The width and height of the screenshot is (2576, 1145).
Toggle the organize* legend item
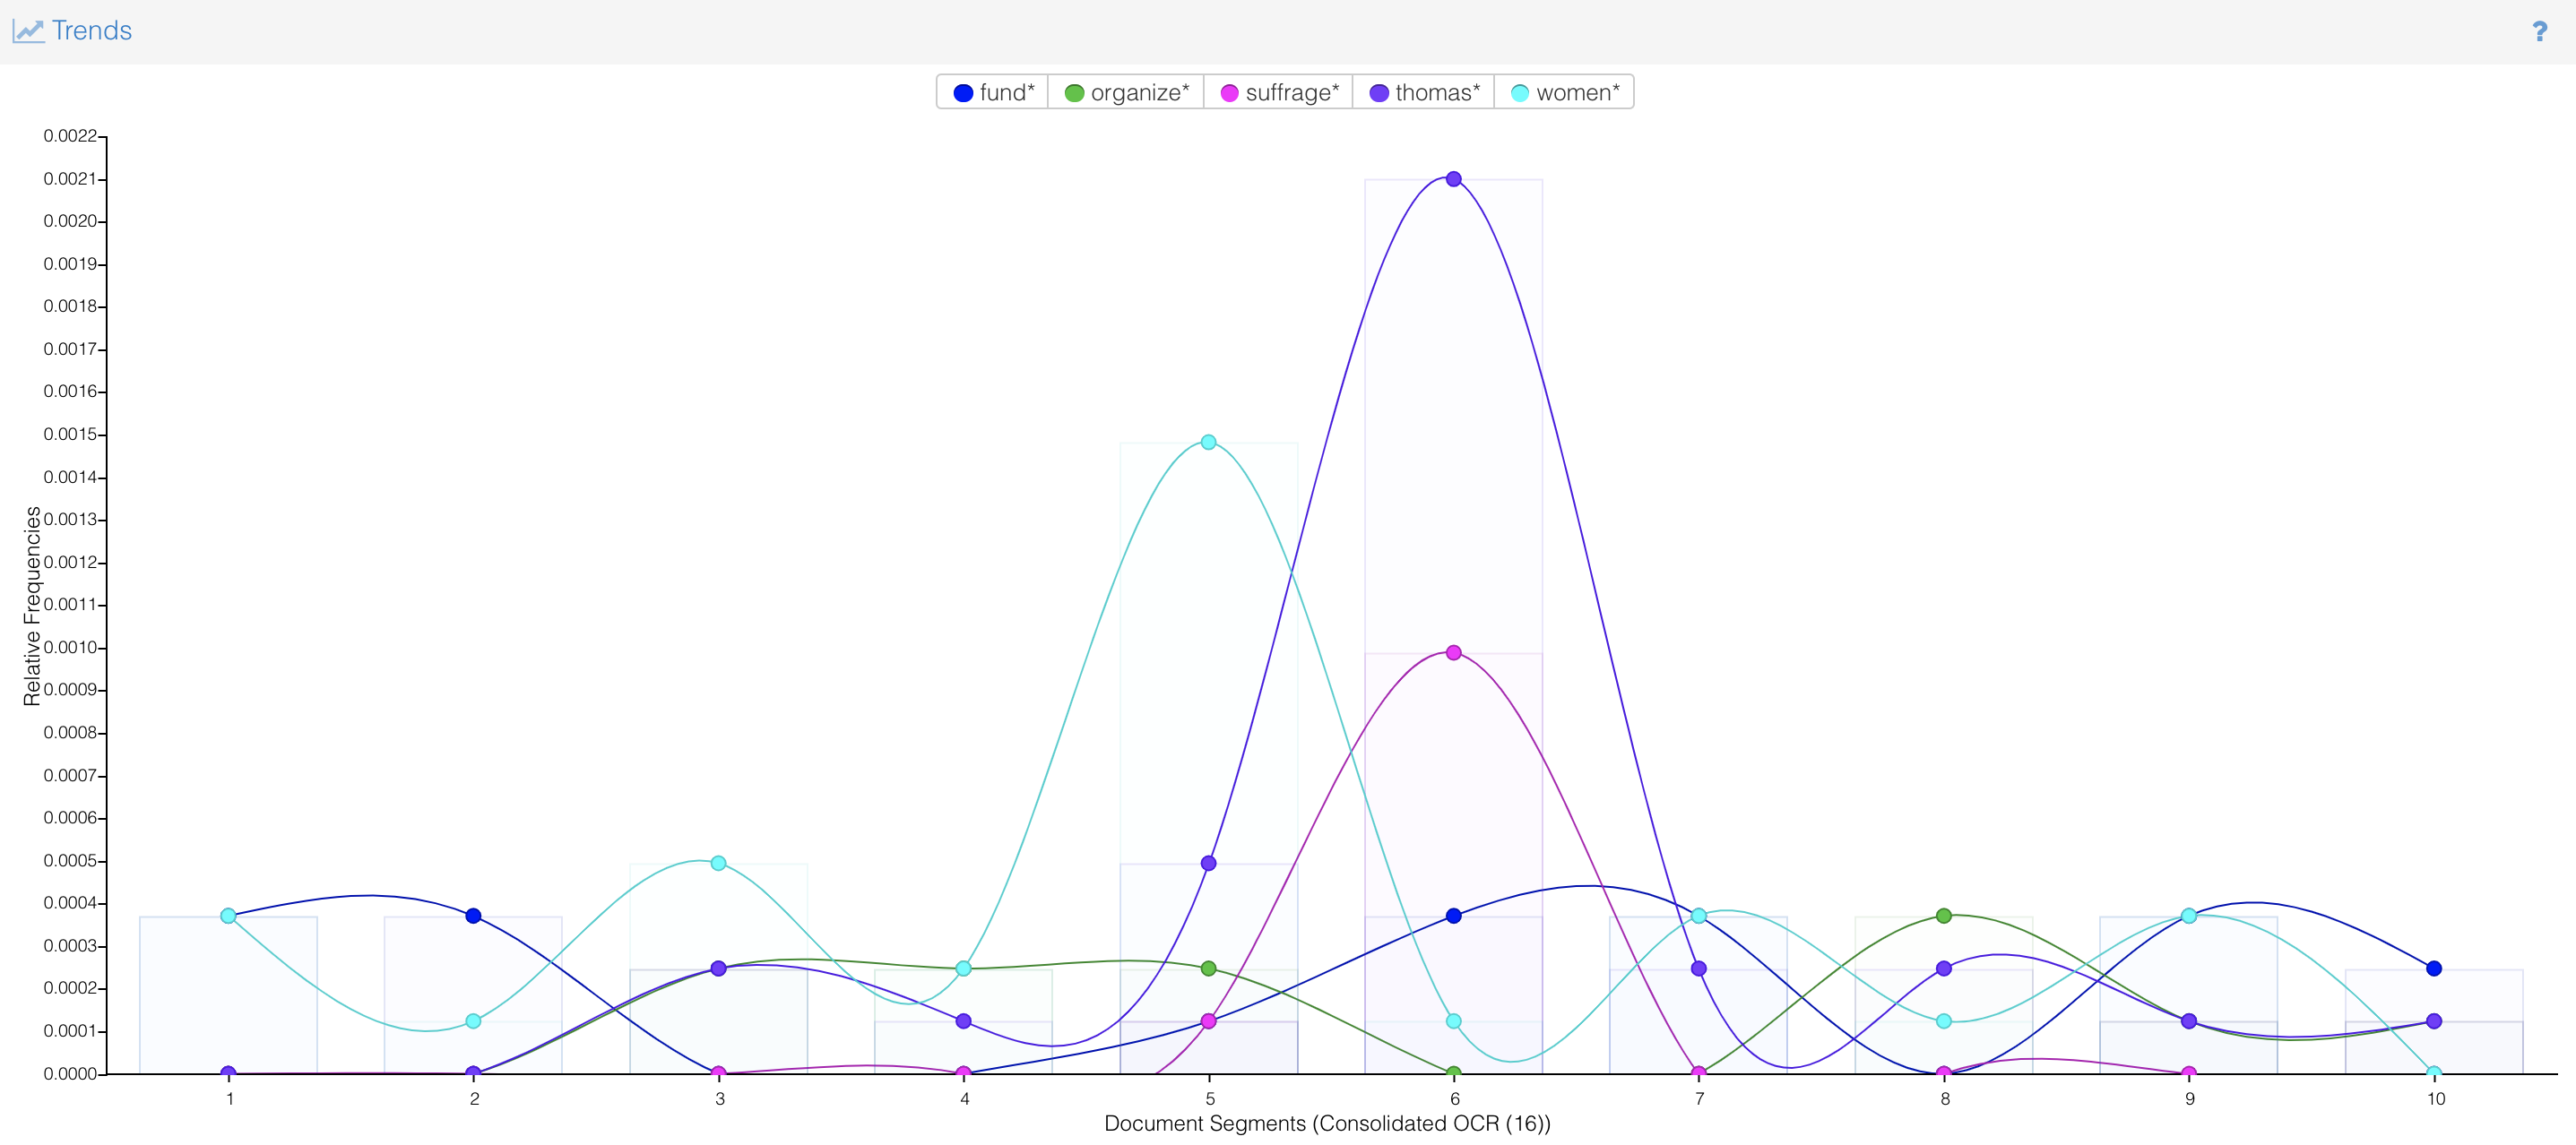1126,92
